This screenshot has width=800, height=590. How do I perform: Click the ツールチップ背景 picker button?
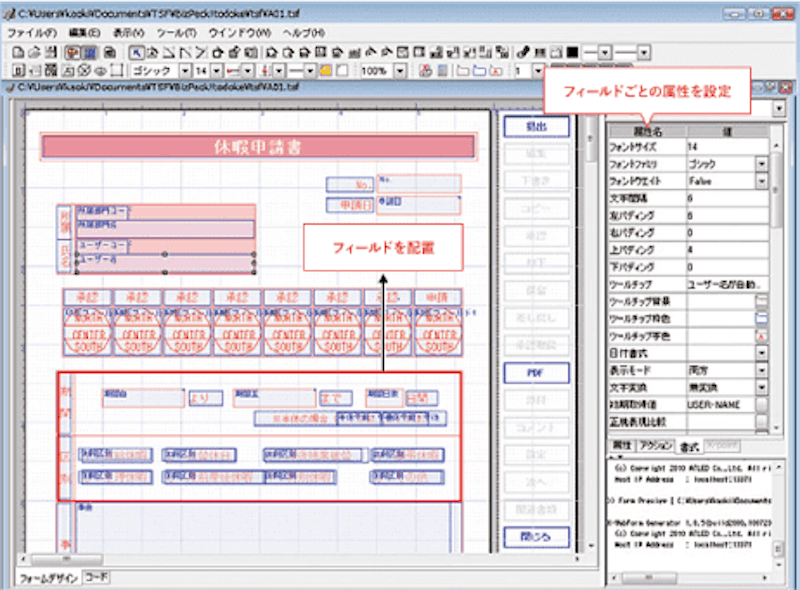[762, 301]
